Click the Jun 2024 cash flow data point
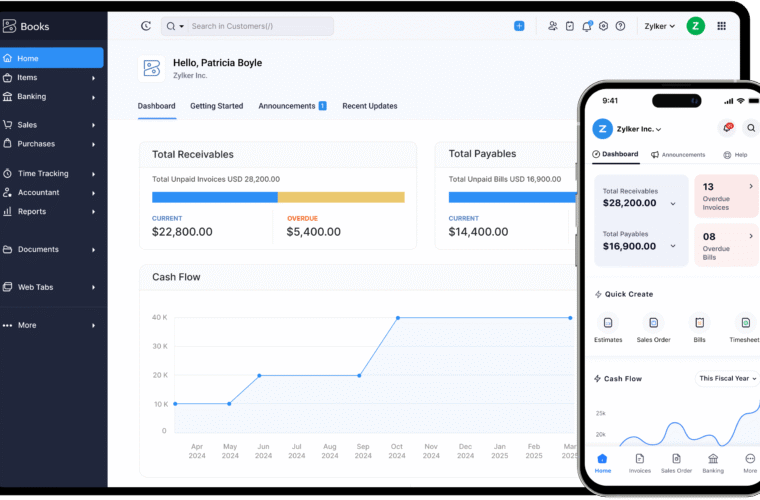Screen dimensions: 760x500 click(259, 375)
